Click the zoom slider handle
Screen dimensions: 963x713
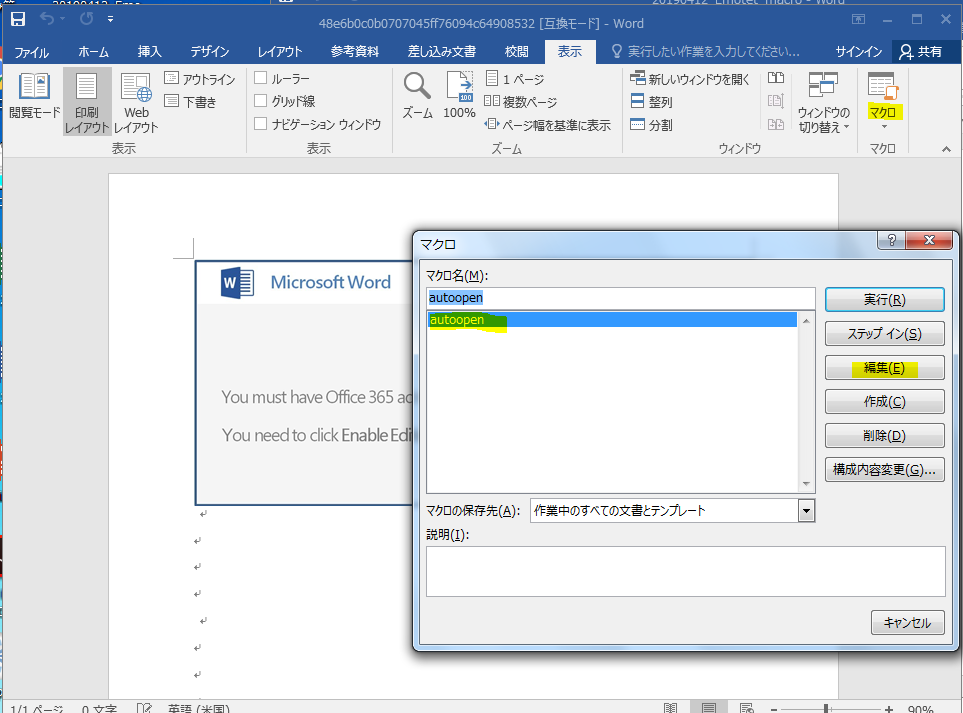click(827, 709)
